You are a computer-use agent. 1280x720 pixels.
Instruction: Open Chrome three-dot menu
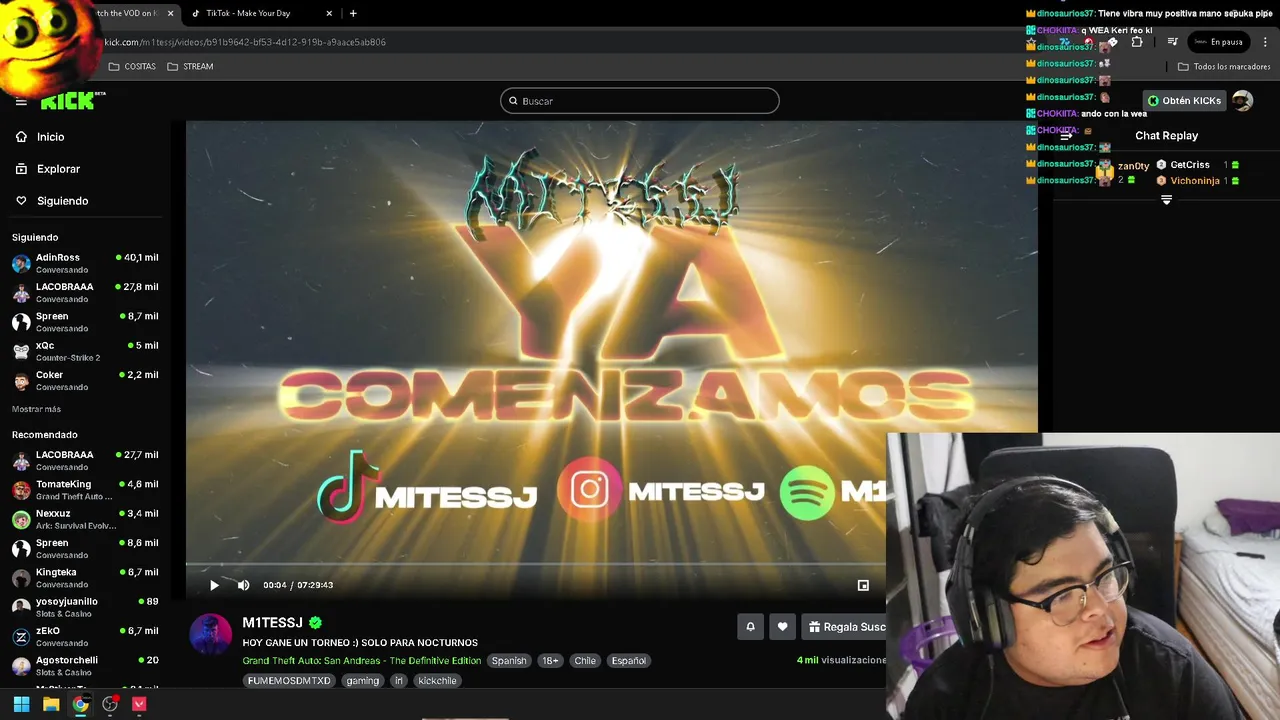[x=1266, y=42]
